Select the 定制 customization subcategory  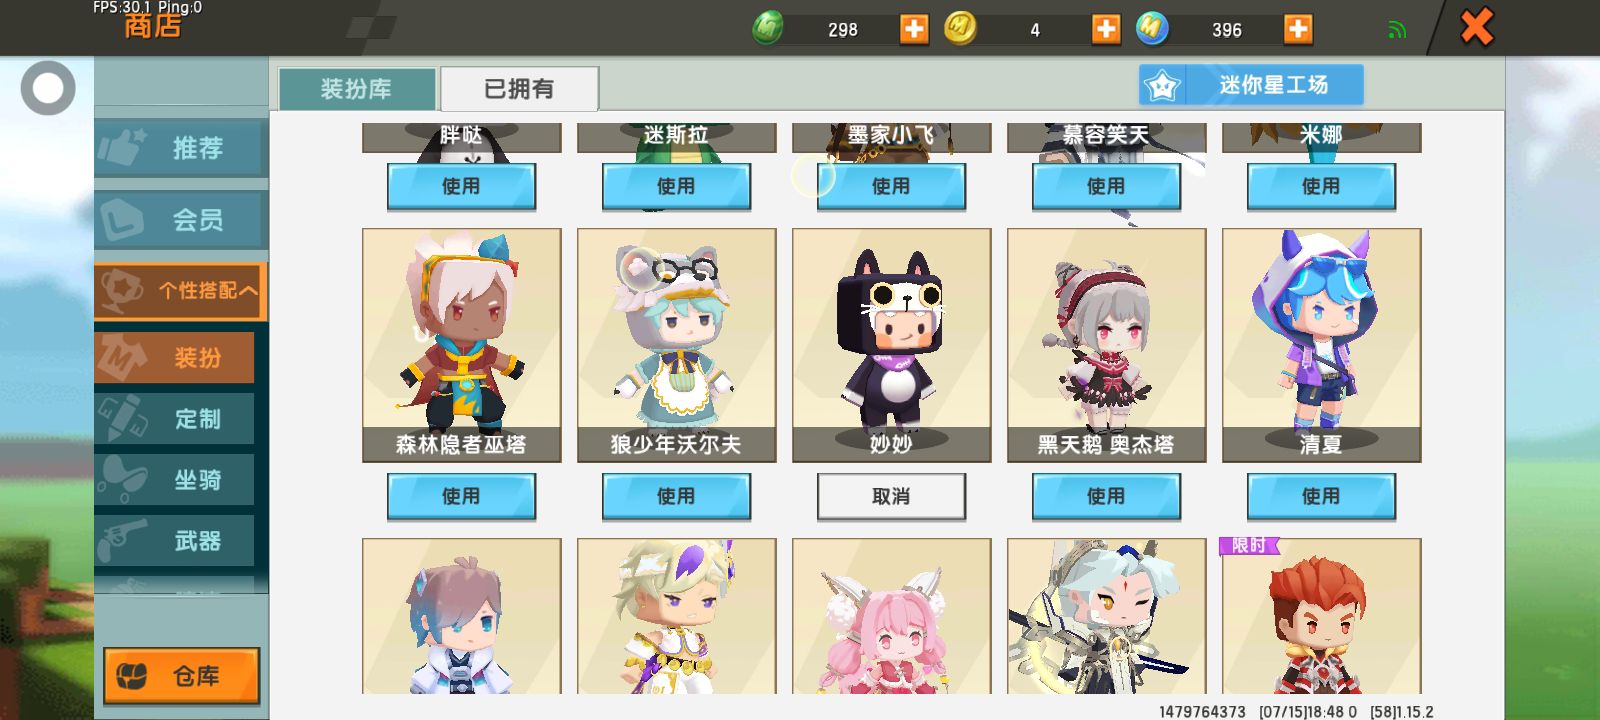point(175,419)
